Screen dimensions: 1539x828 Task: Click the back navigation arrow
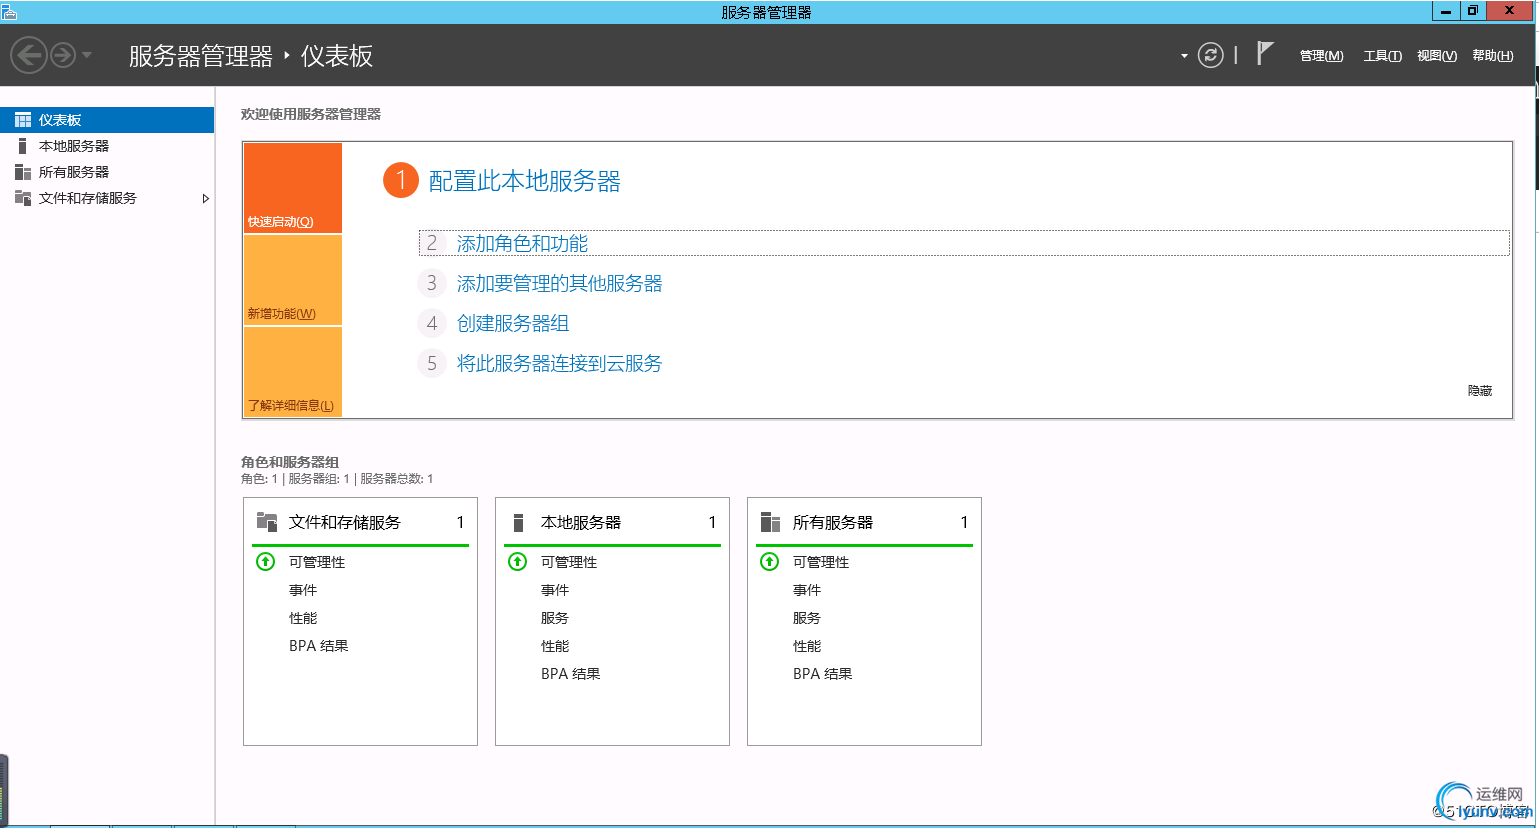(29, 55)
